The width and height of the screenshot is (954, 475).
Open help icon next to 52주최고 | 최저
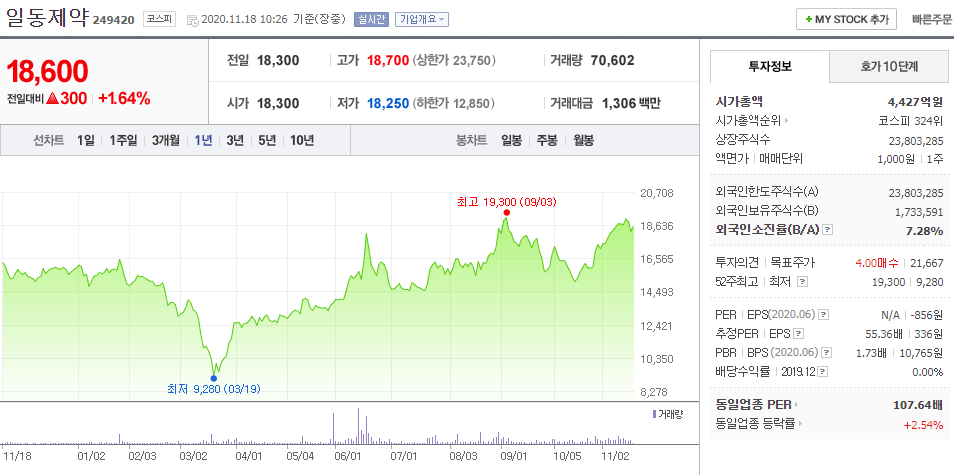click(x=802, y=282)
